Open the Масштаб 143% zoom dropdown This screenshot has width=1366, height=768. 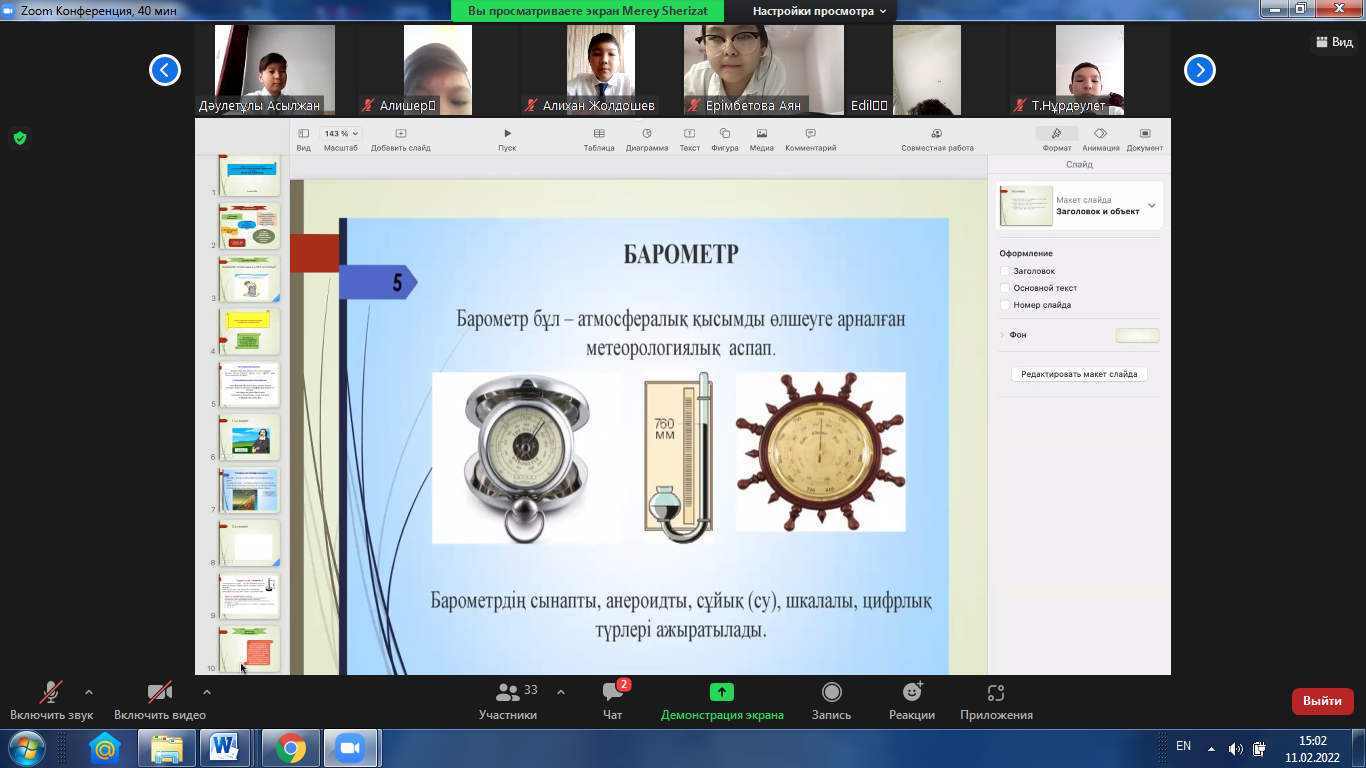[340, 133]
